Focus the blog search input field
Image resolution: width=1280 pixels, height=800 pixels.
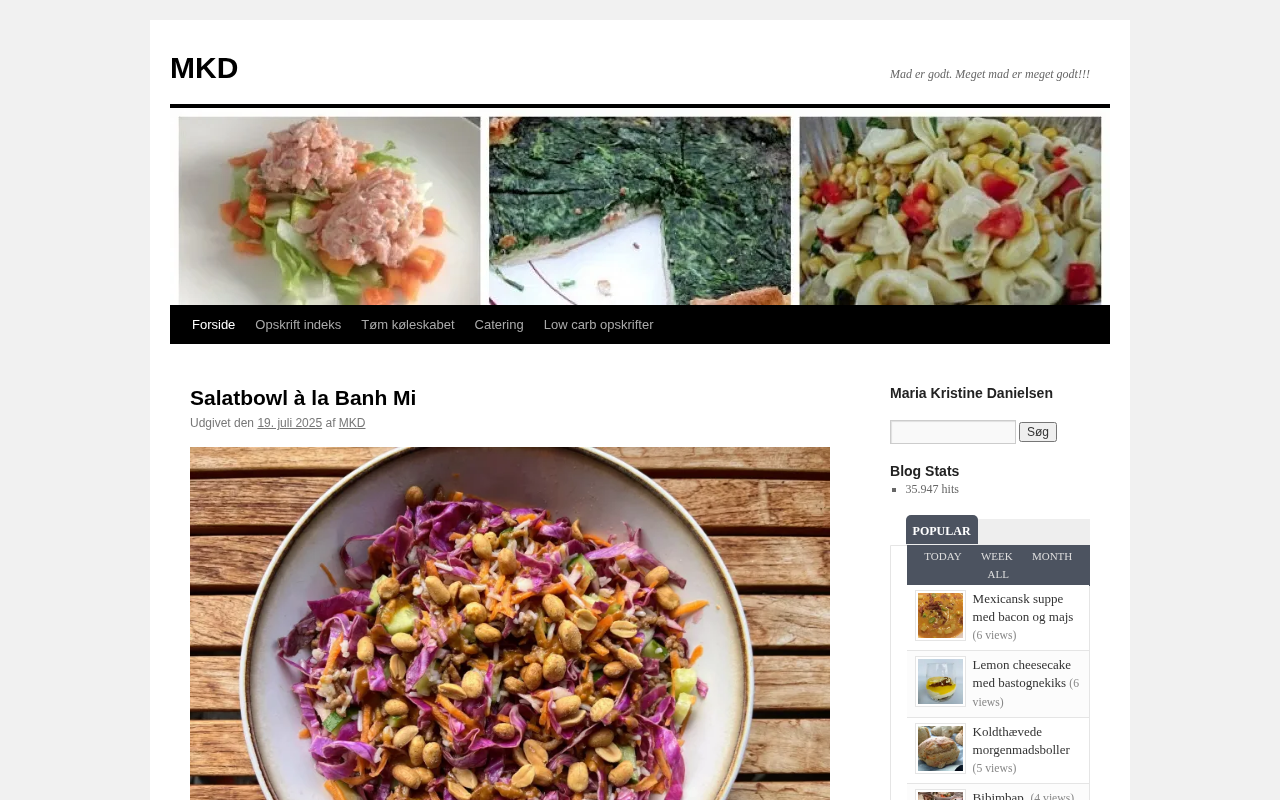(953, 432)
